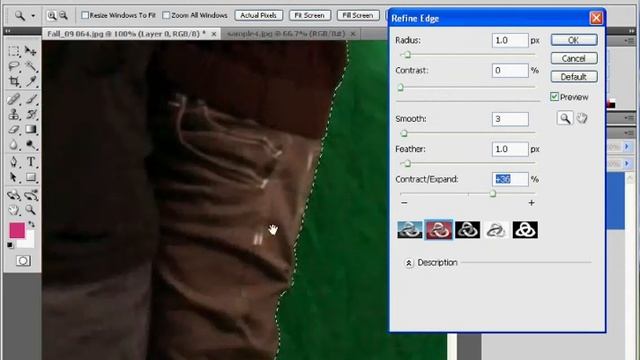This screenshot has height=360, width=640.
Task: Click the Radius slider handle
Action: [407, 55]
